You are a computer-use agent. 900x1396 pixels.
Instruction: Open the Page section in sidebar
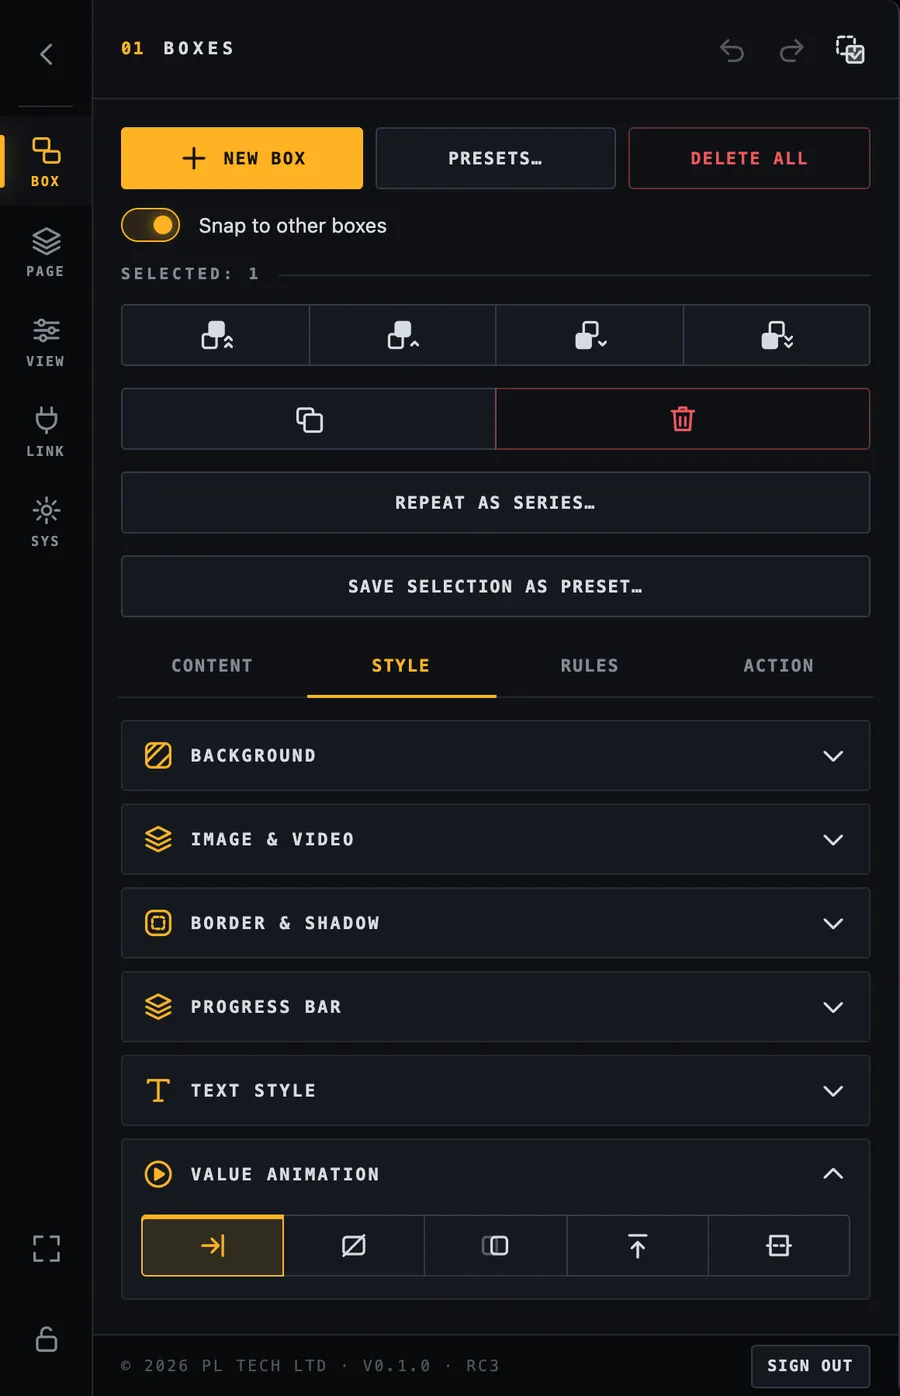46,252
